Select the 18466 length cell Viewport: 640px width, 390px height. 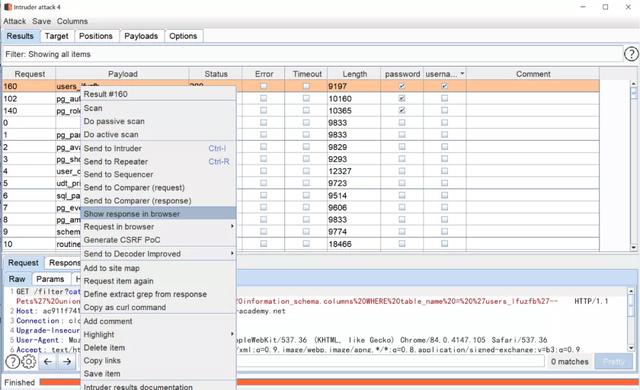point(354,244)
